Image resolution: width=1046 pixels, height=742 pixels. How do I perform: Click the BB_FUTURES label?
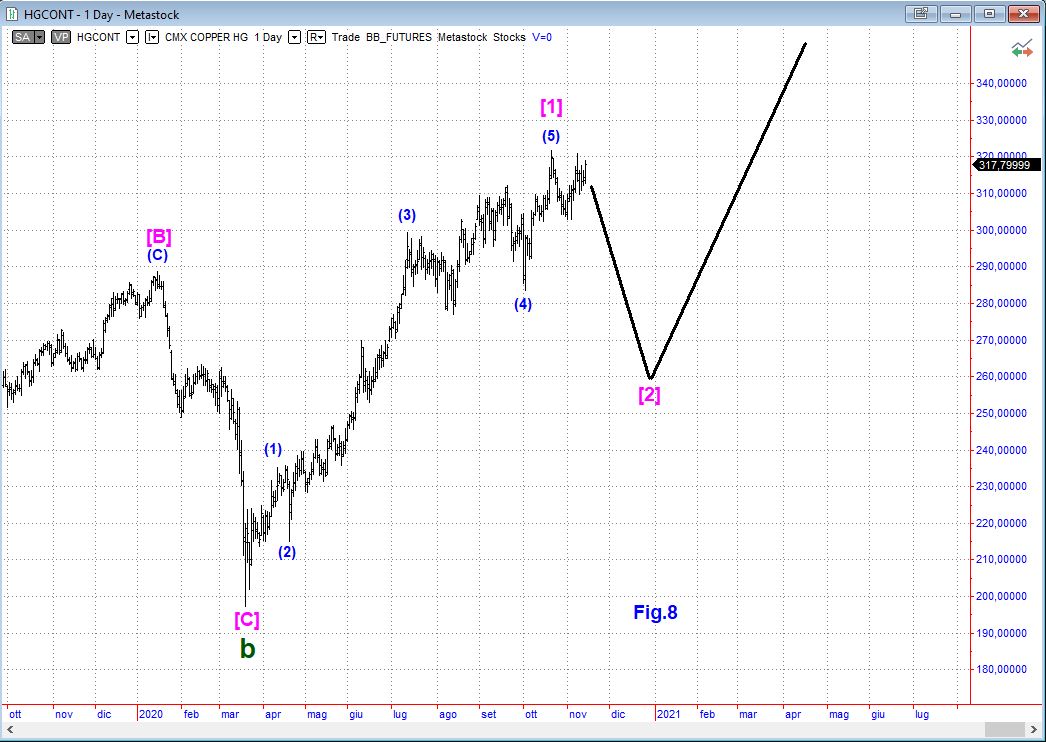pyautogui.click(x=399, y=37)
